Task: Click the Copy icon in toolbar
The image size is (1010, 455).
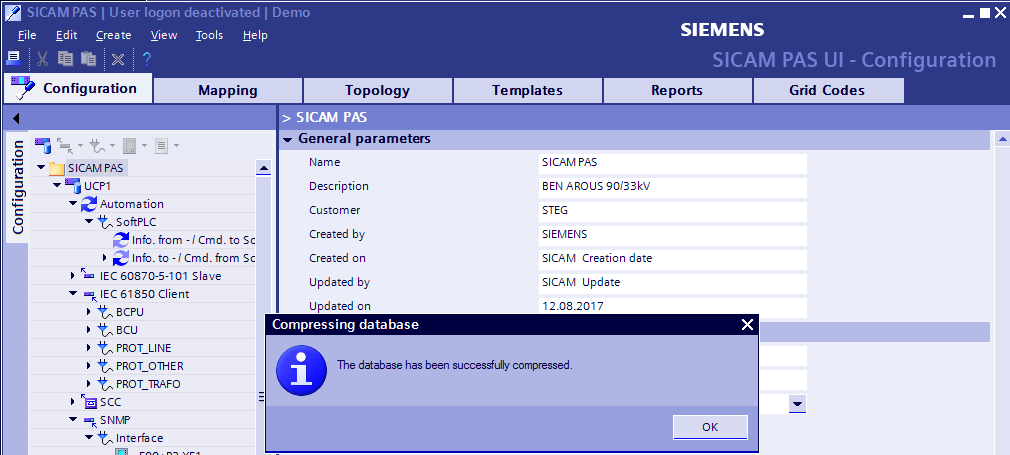Action: tap(66, 59)
